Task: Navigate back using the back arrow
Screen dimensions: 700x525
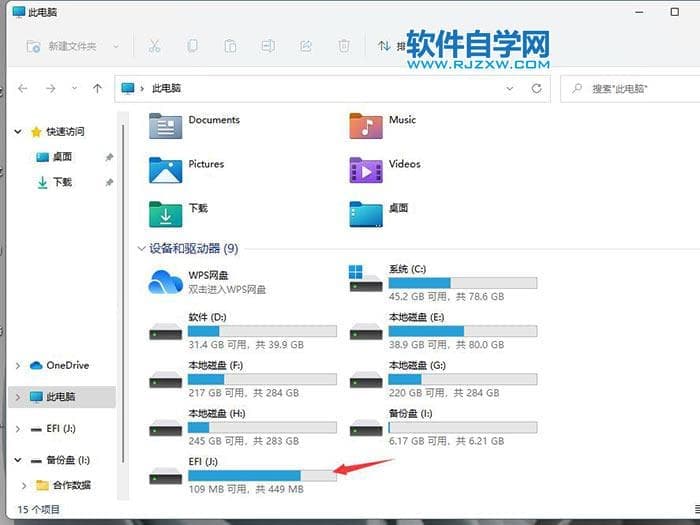Action: 23,88
